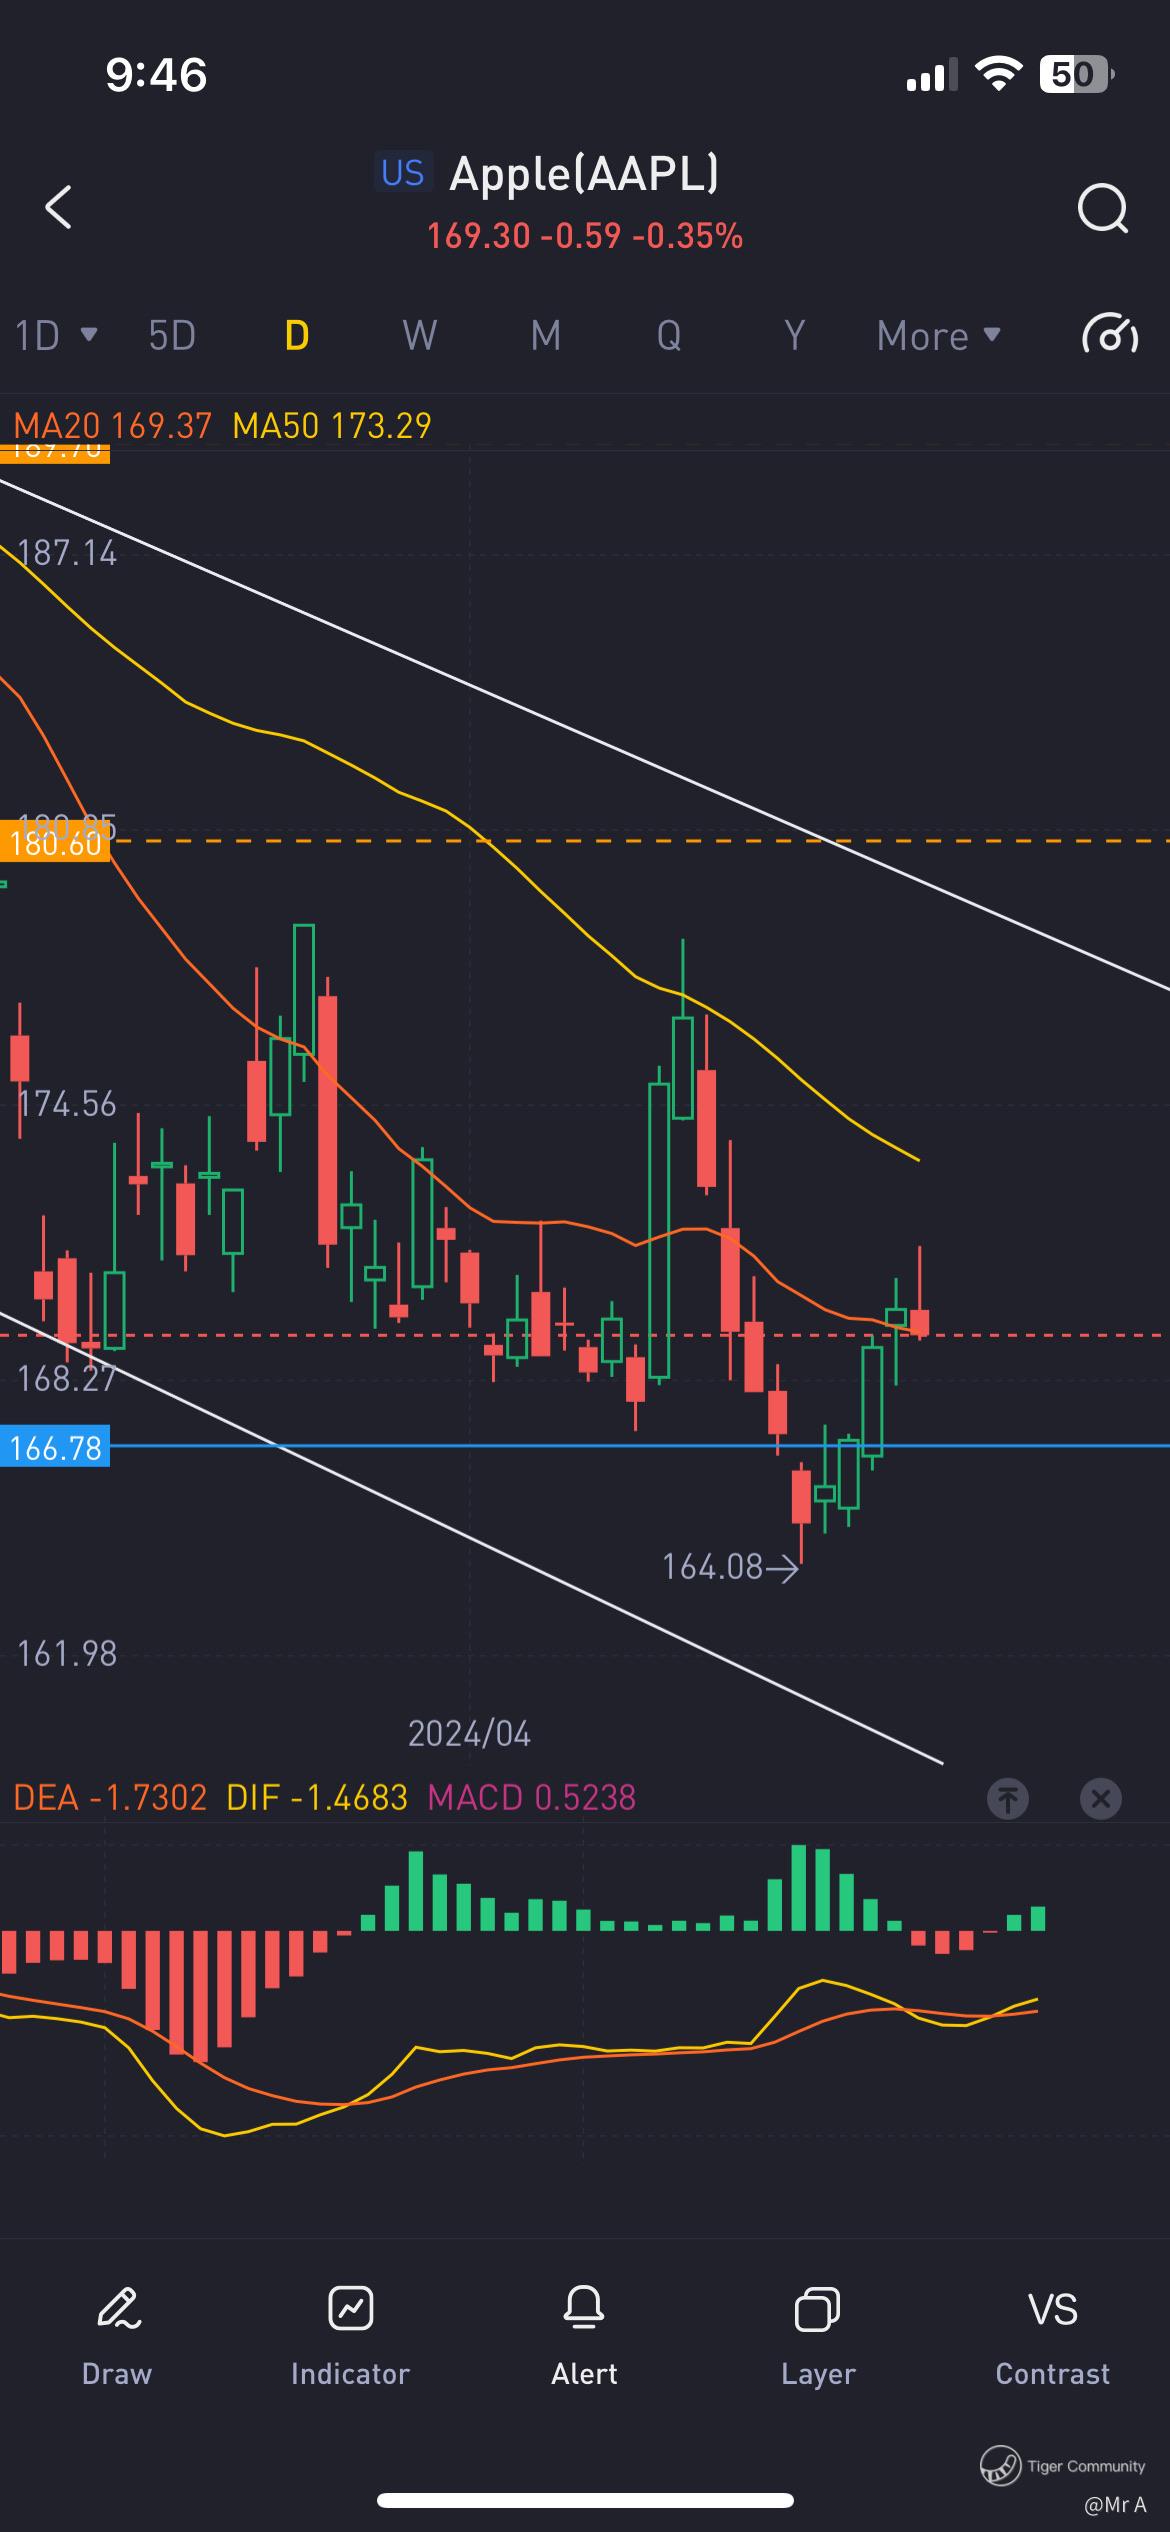
Task: Open the search magnifier icon
Action: tap(1103, 208)
